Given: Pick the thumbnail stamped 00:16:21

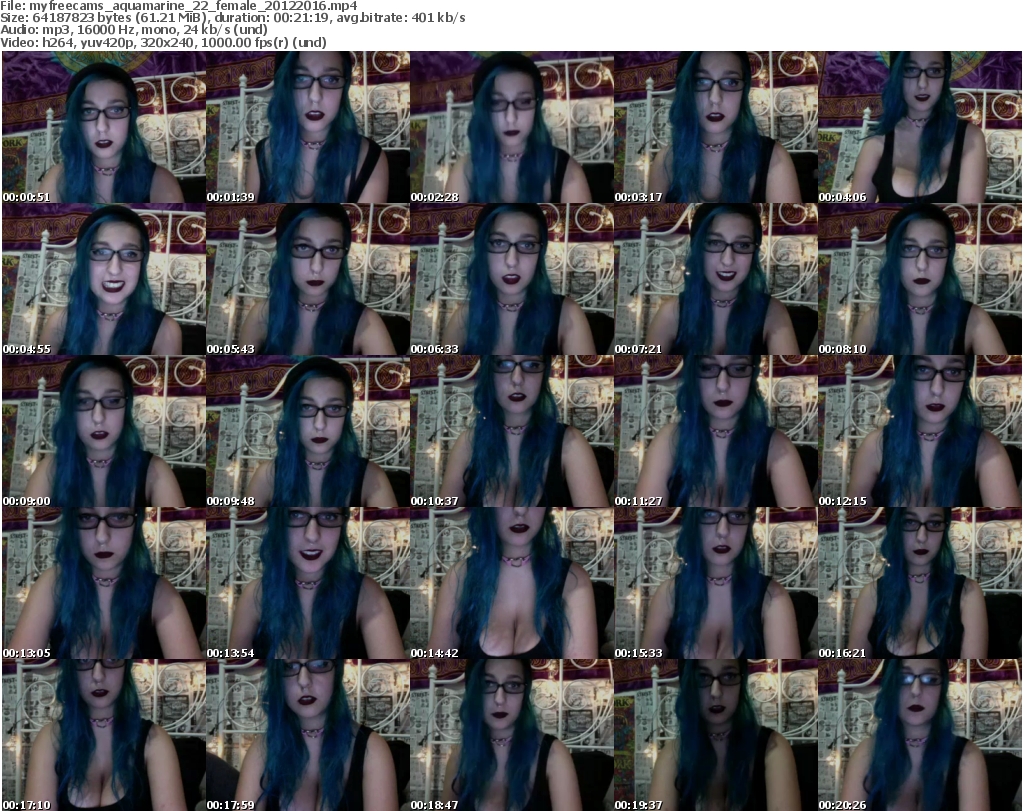Looking at the screenshot, I should [920, 583].
